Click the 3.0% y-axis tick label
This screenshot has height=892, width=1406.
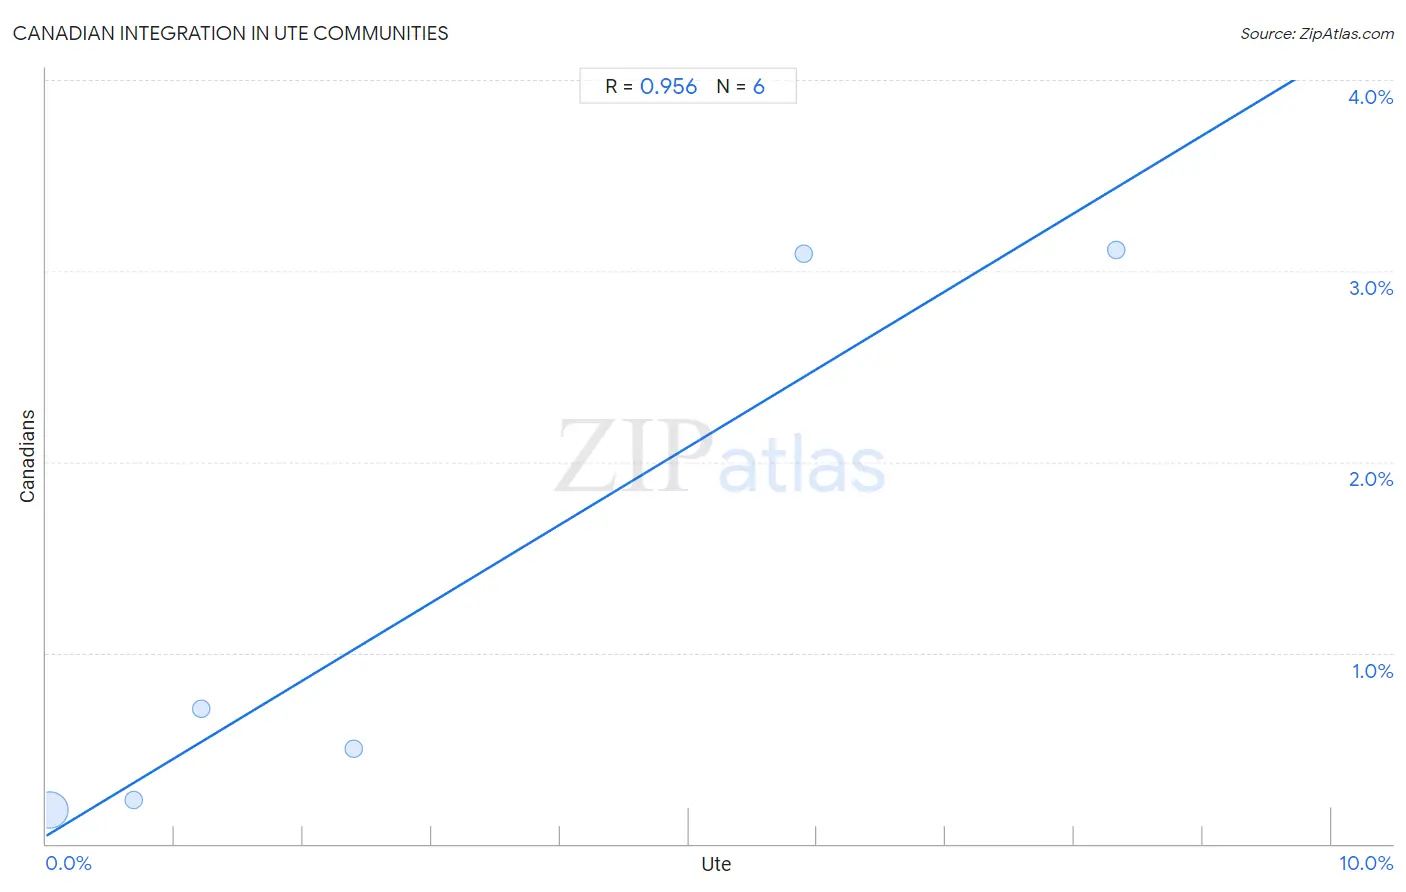point(1370,288)
